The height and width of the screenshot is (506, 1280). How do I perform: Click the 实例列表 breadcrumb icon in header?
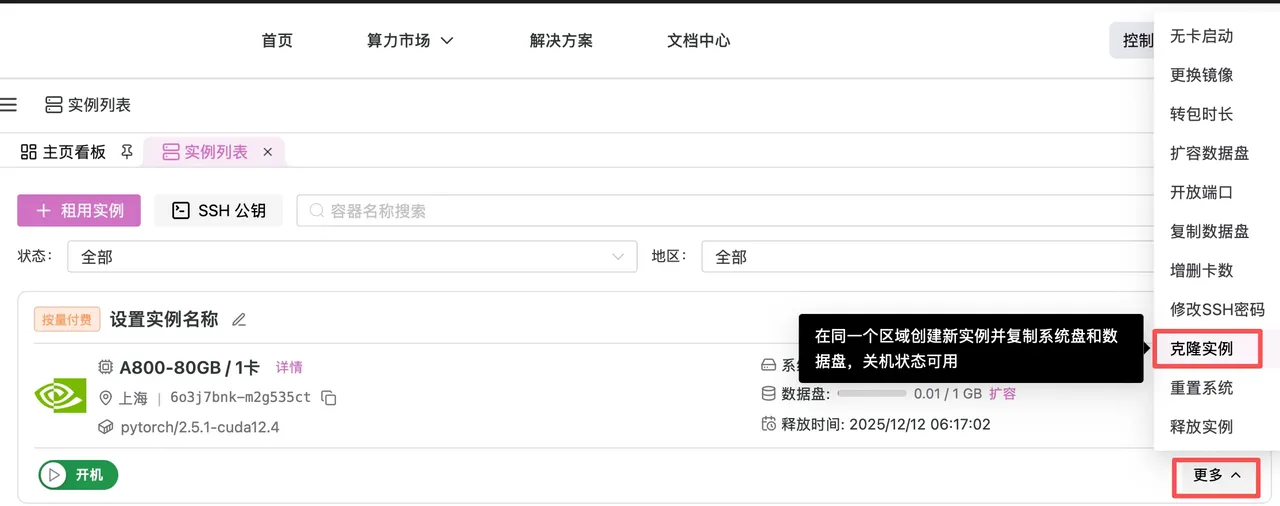(x=54, y=104)
